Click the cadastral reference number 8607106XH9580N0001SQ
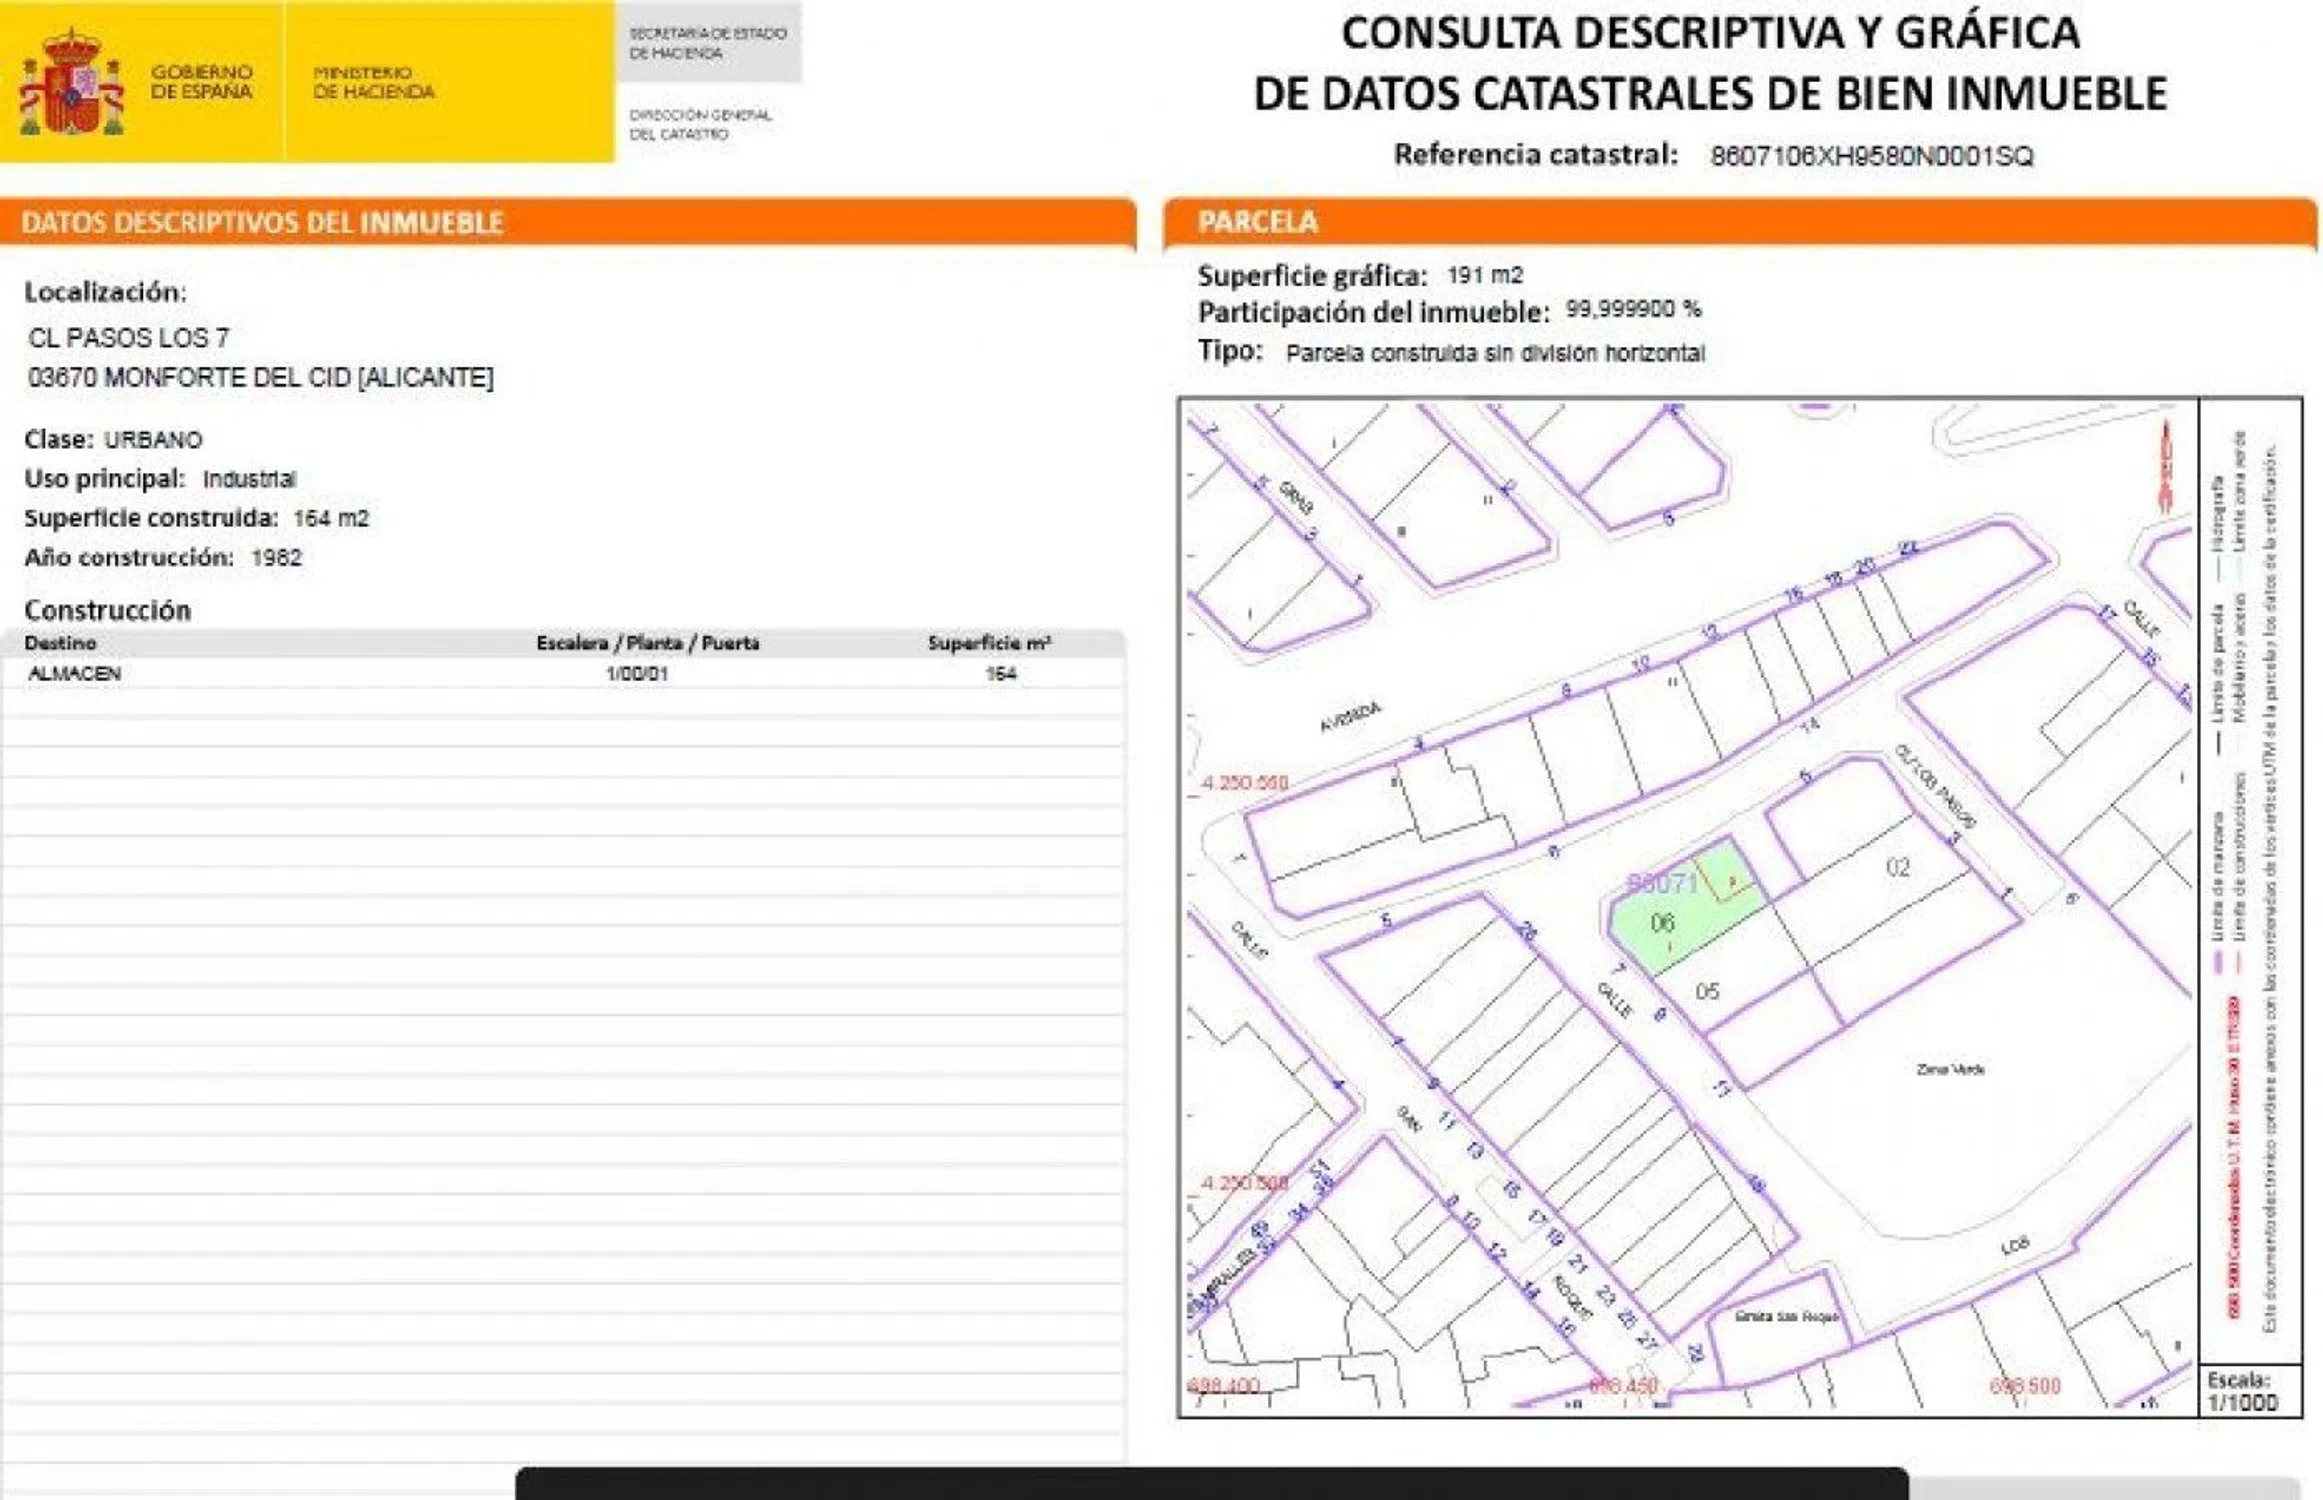The width and height of the screenshot is (2323, 1500). point(1871,156)
